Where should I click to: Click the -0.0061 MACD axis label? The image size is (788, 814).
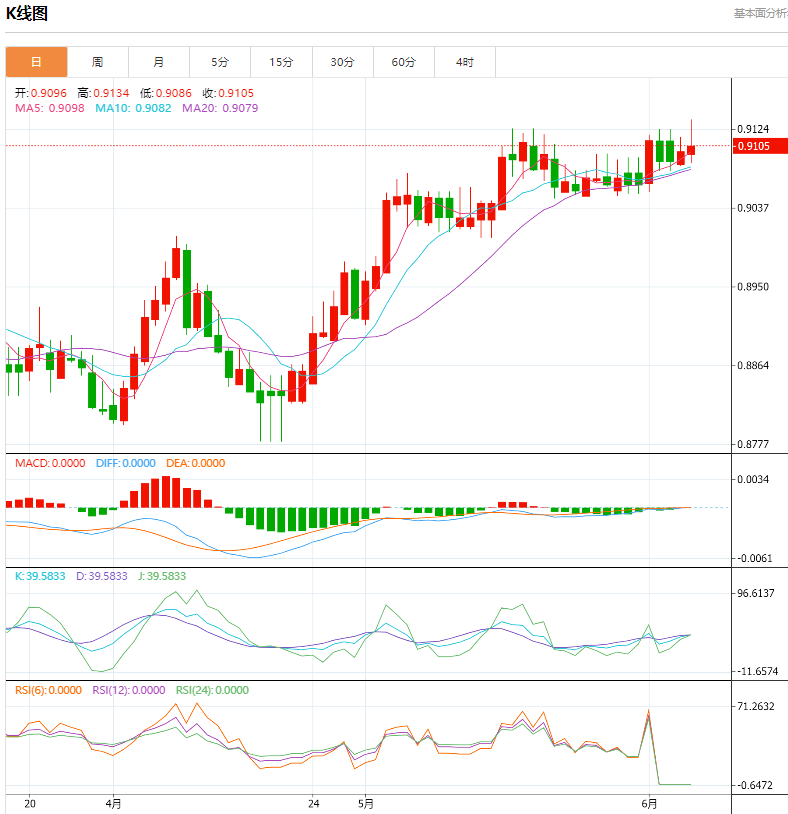pos(755,558)
